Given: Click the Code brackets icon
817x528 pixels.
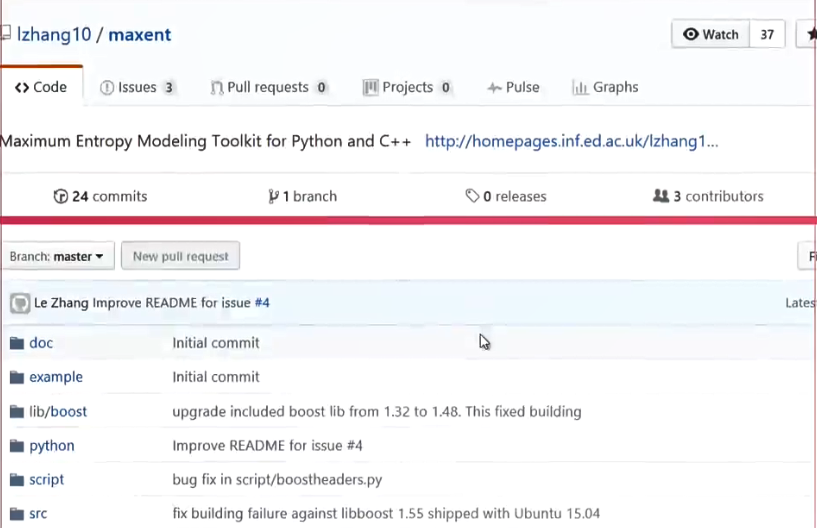Looking at the screenshot, I should tap(22, 88).
